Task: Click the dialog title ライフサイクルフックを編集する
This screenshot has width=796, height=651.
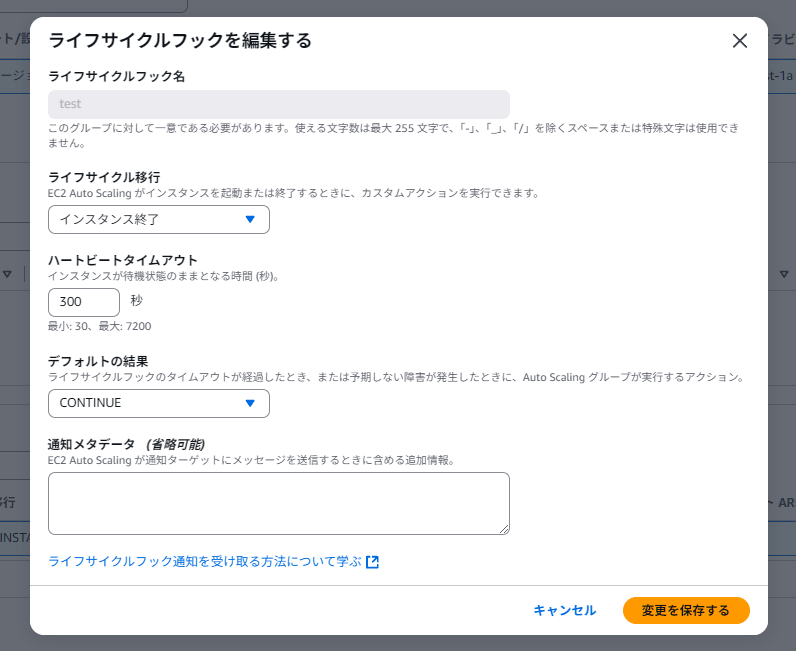Action: coord(180,41)
